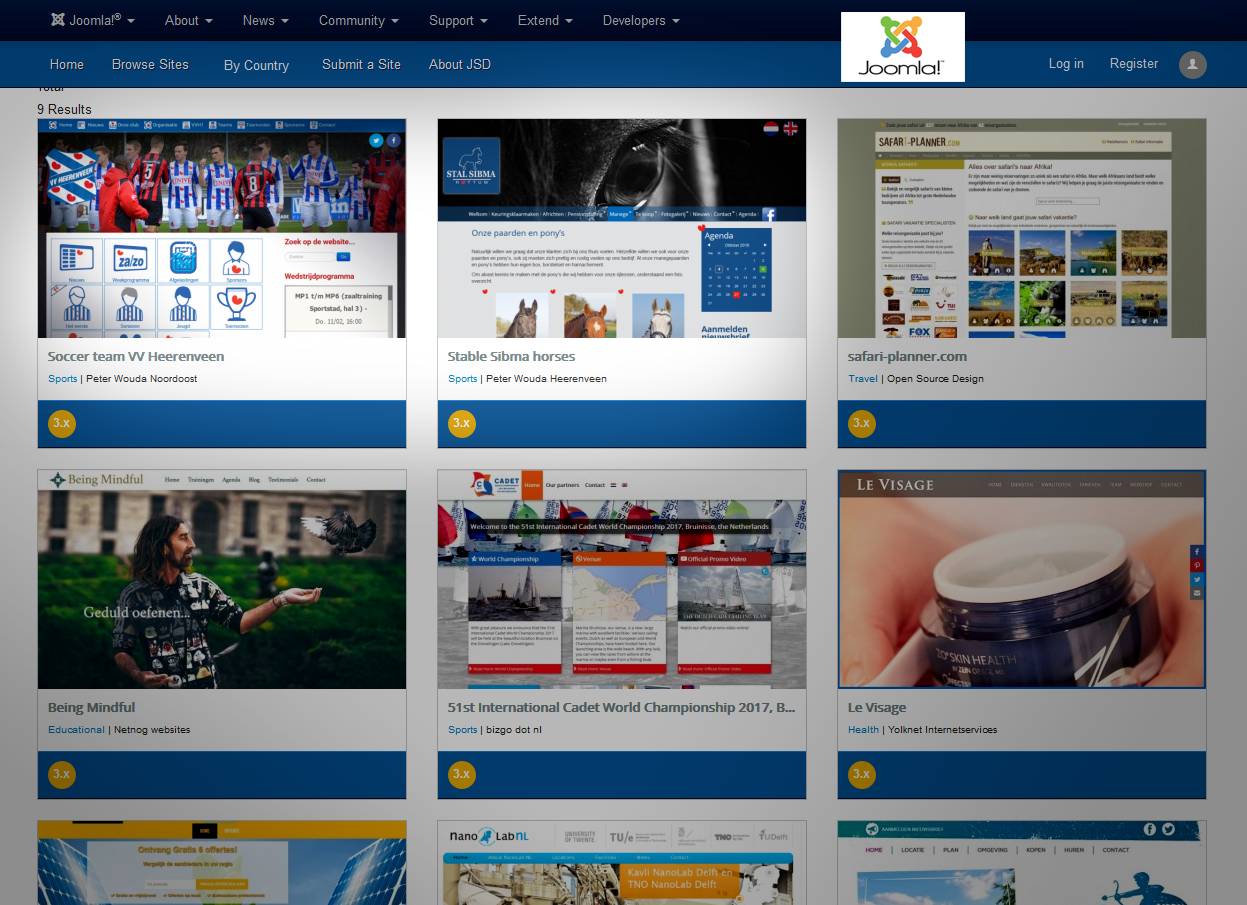Image resolution: width=1247 pixels, height=905 pixels.
Task: Open Stable Sibma horses screenshot thumbnail
Action: (622, 228)
